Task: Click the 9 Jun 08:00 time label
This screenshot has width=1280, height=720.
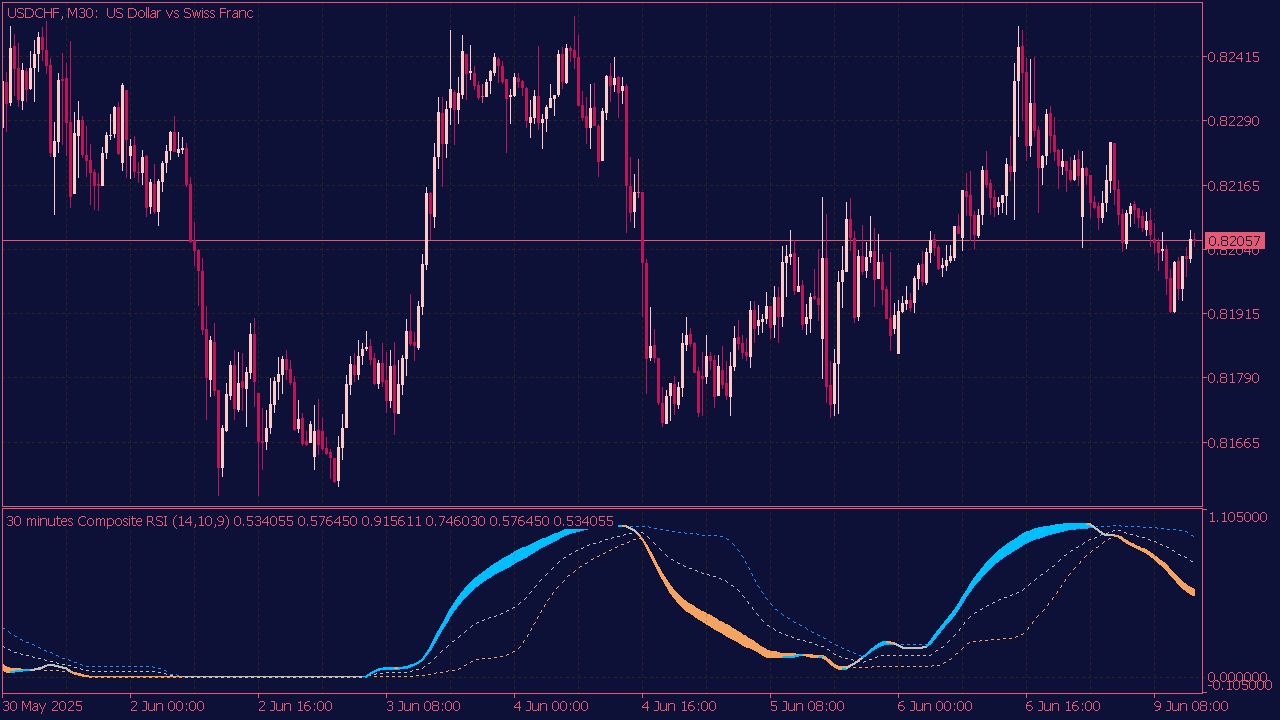Action: point(1191,706)
